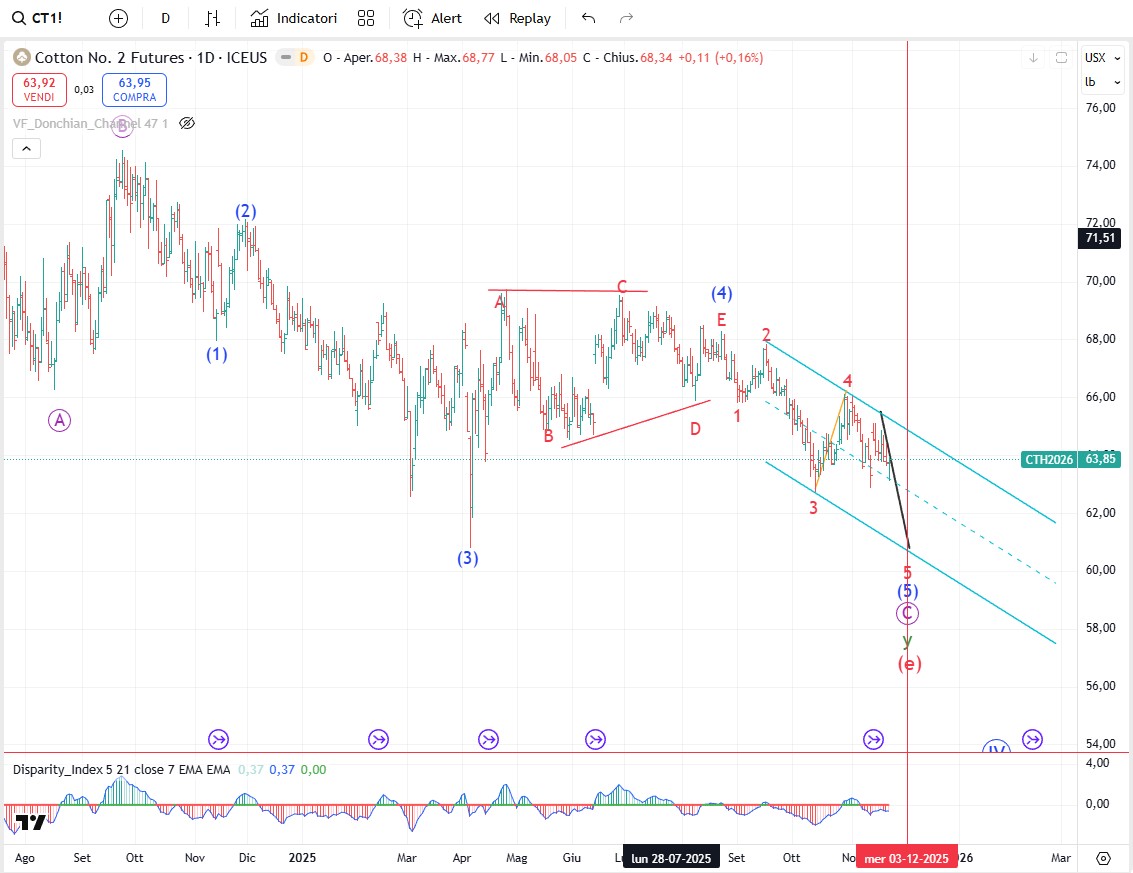Select the blue (1) wave label

point(217,354)
